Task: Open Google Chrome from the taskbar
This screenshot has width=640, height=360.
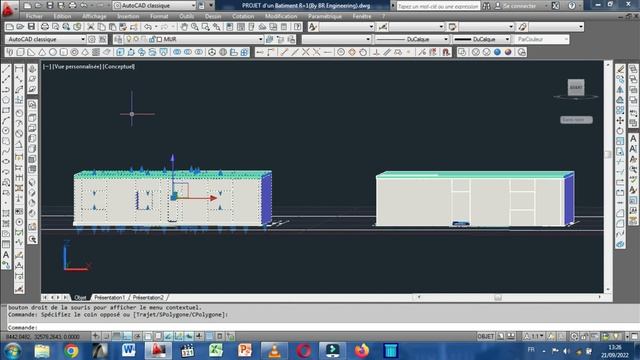Action: click(x=71, y=351)
